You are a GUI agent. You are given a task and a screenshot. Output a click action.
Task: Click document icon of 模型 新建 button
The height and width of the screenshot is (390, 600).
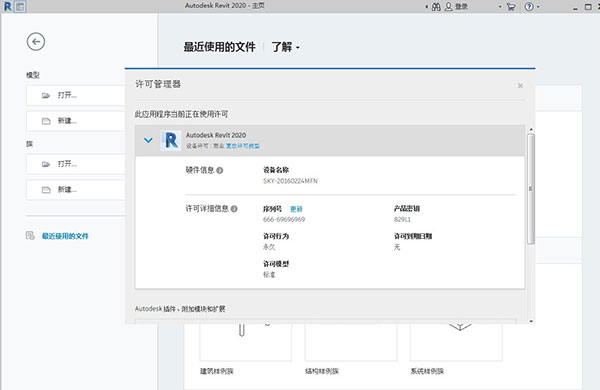tap(46, 121)
